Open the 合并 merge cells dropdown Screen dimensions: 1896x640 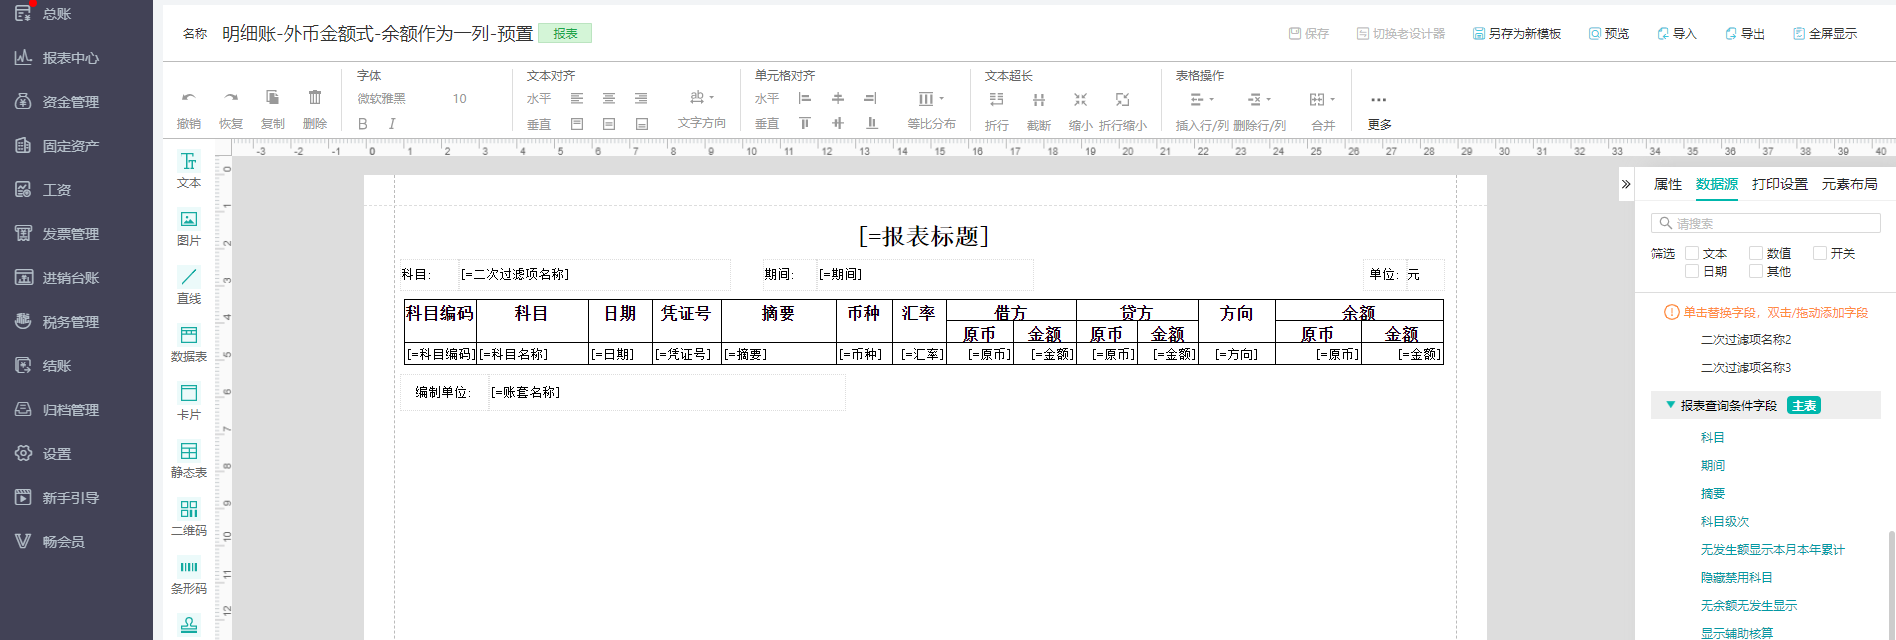tap(1323, 99)
